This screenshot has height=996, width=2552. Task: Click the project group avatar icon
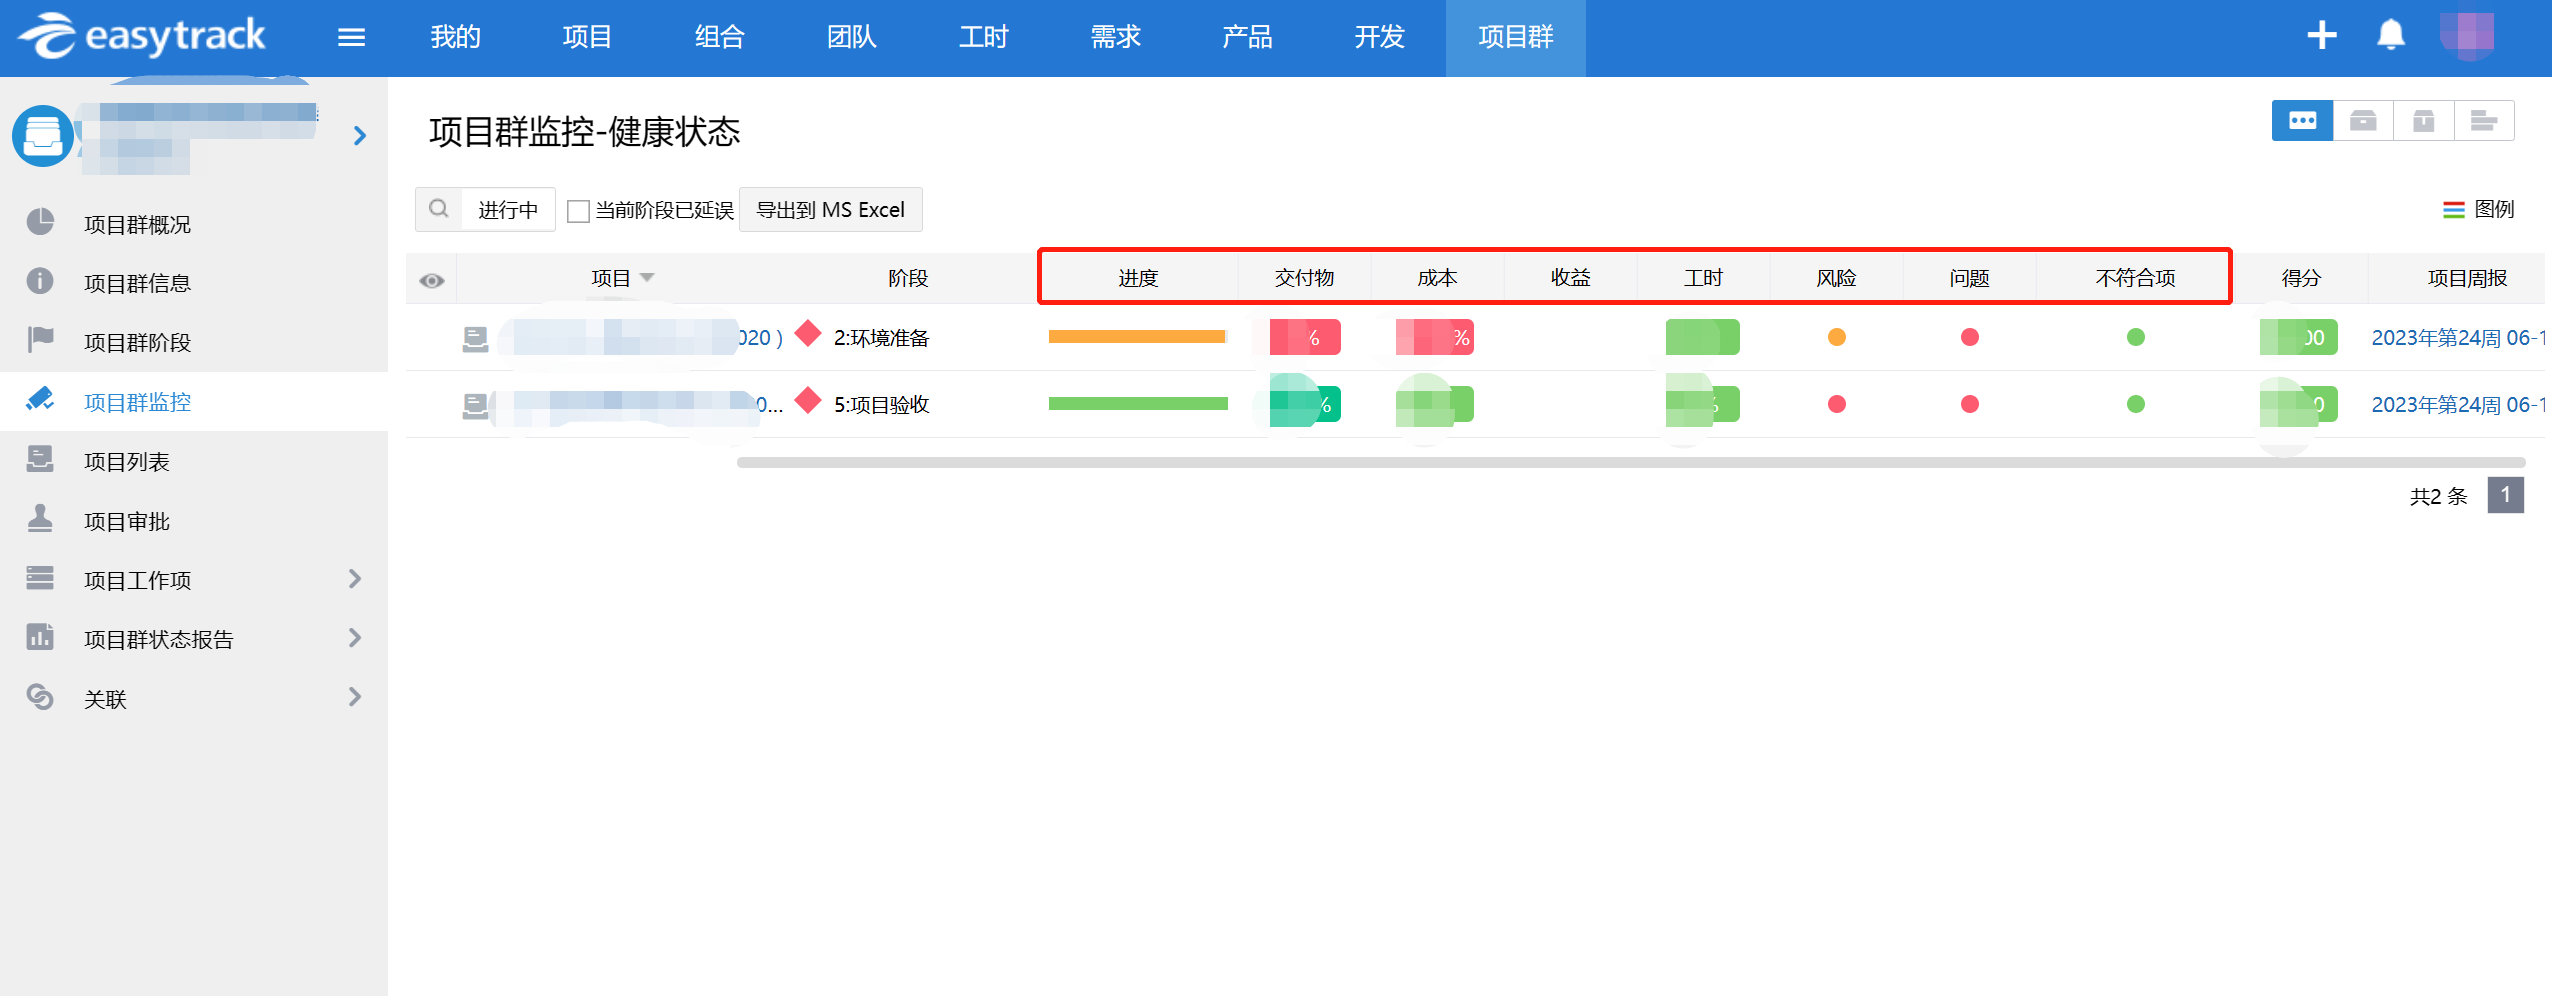pos(42,135)
